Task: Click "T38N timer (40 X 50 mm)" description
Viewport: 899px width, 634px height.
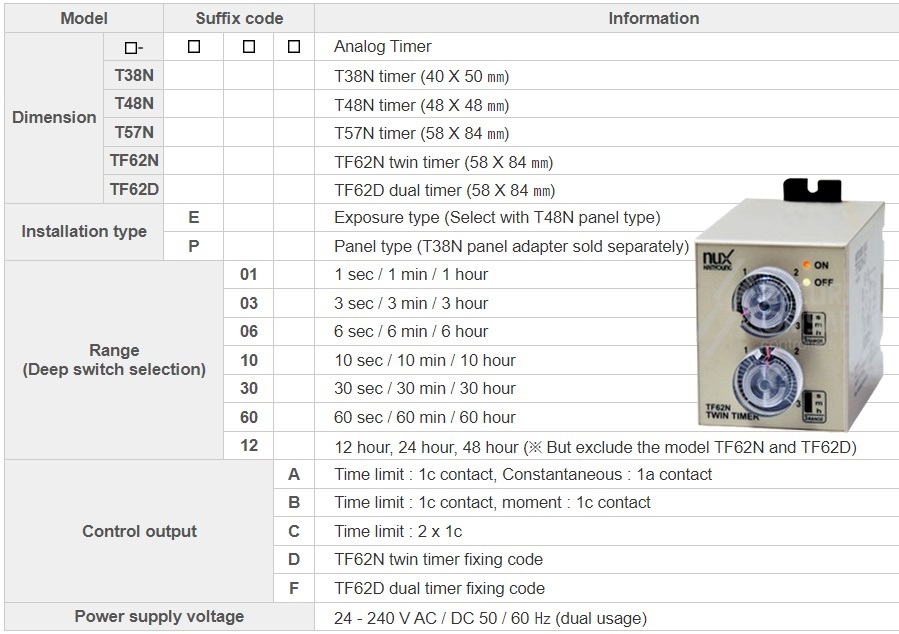Action: tap(421, 76)
